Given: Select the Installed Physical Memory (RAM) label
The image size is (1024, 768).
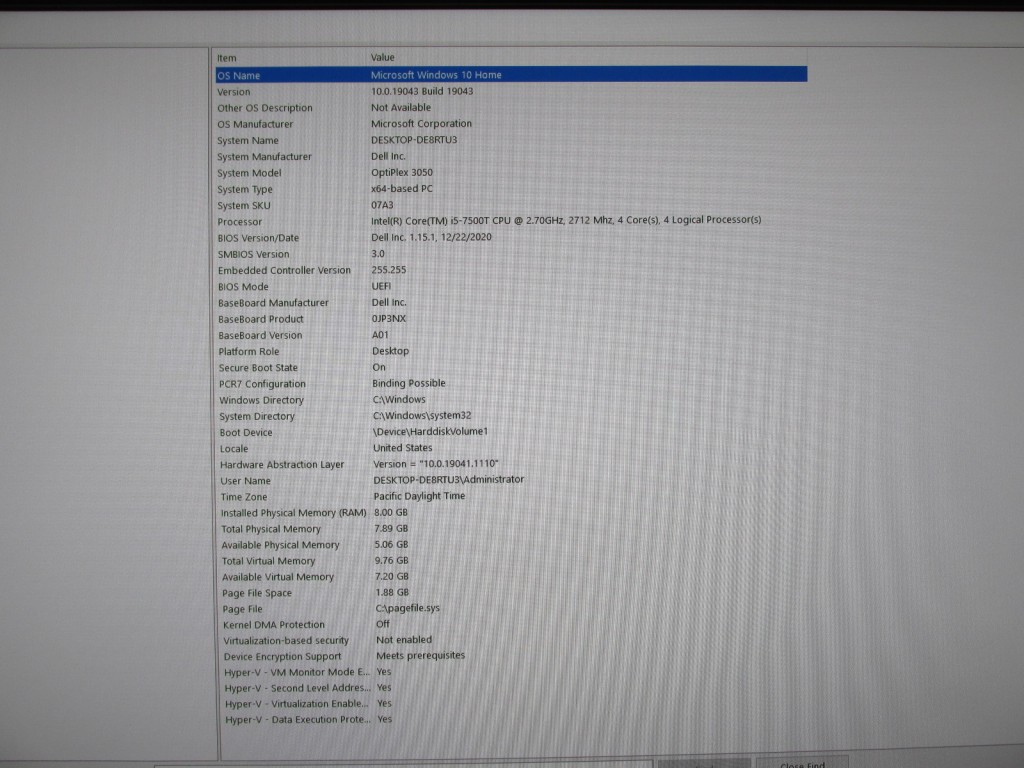Looking at the screenshot, I should [x=293, y=513].
